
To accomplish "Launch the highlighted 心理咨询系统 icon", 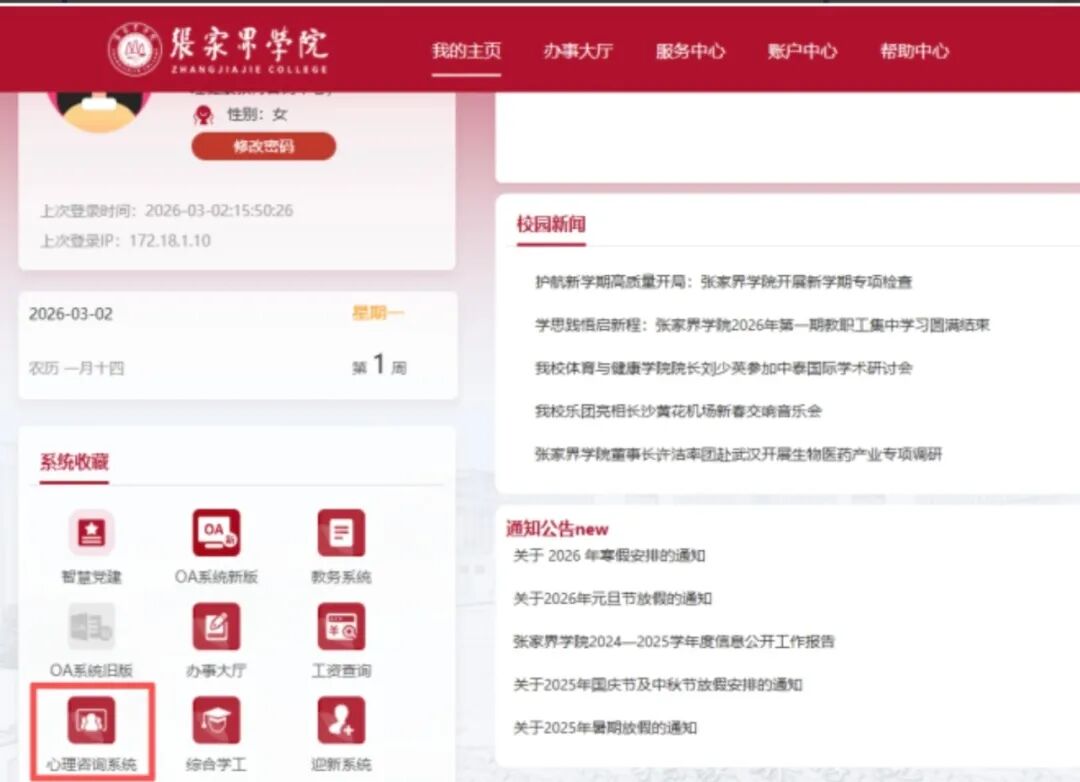I will click(91, 722).
